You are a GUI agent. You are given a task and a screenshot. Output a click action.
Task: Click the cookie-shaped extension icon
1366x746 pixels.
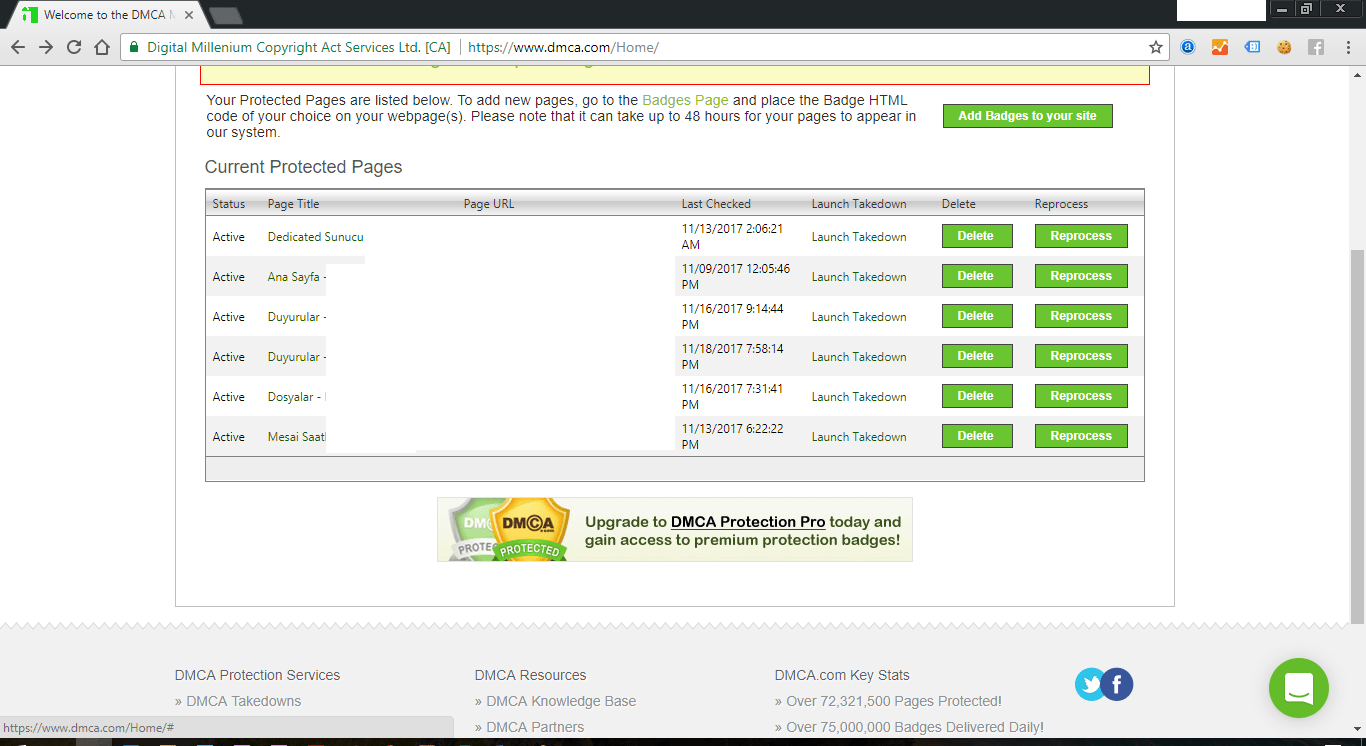1284,46
